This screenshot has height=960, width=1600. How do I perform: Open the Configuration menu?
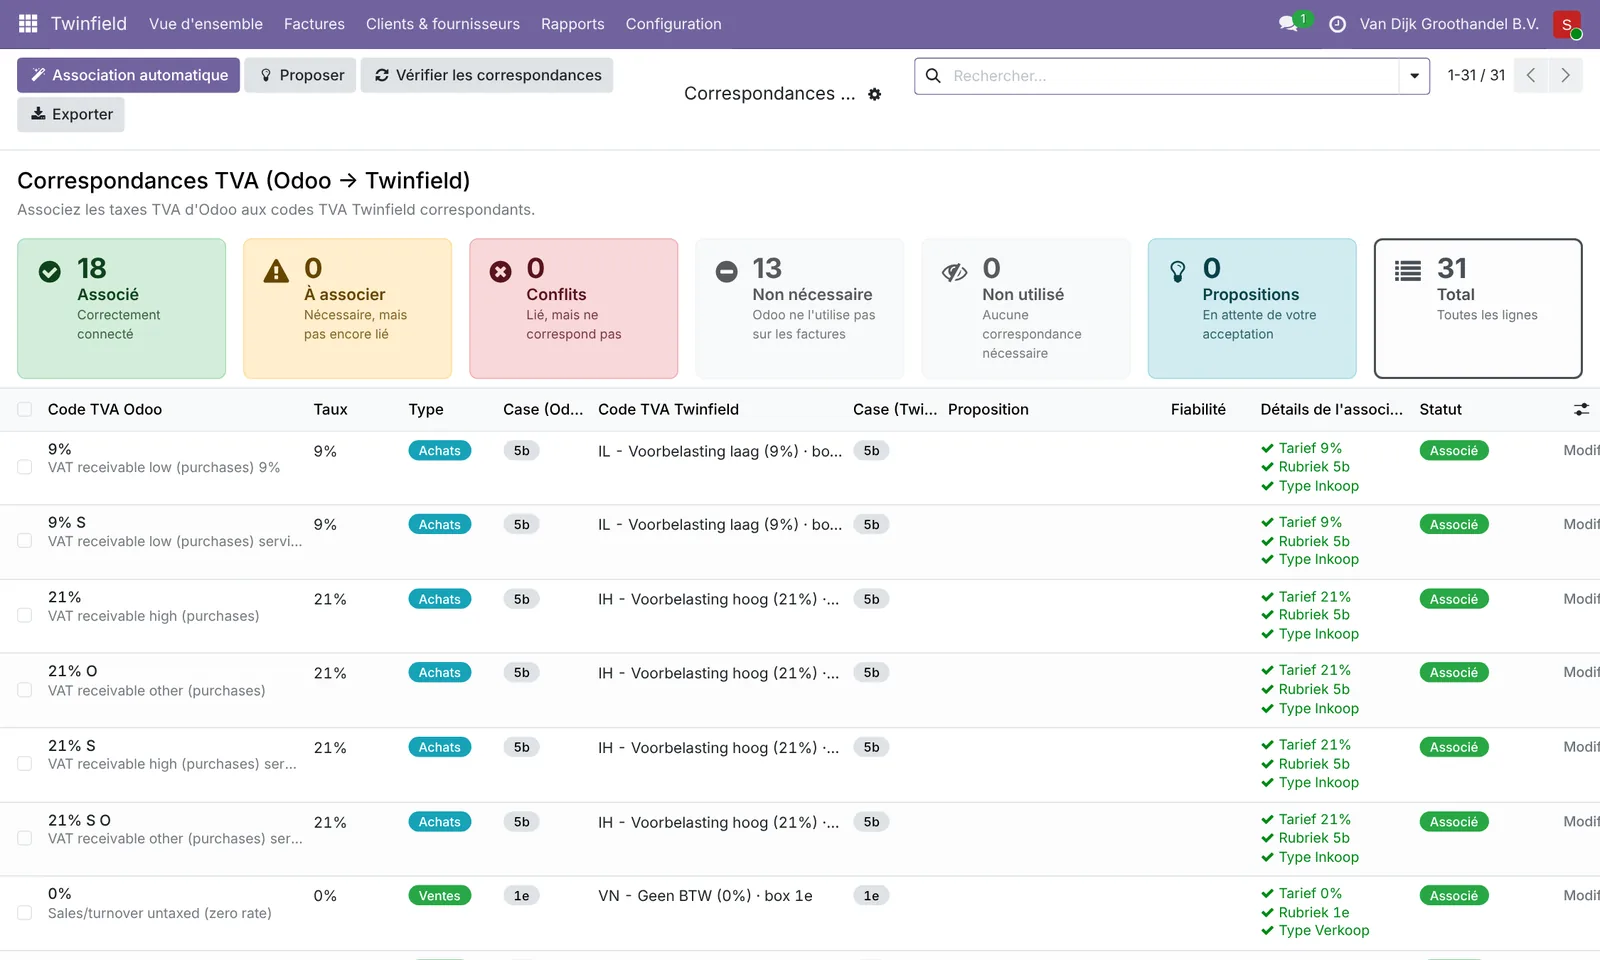click(x=673, y=24)
